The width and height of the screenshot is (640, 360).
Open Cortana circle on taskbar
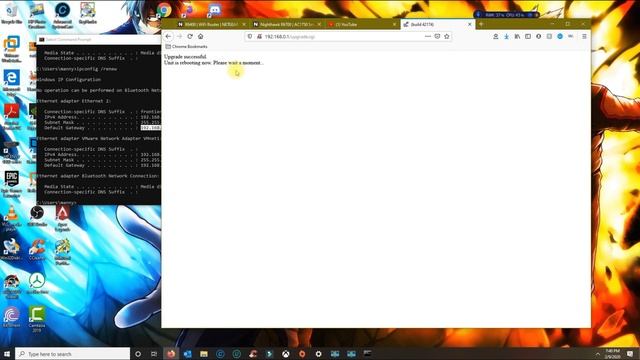[138, 354]
